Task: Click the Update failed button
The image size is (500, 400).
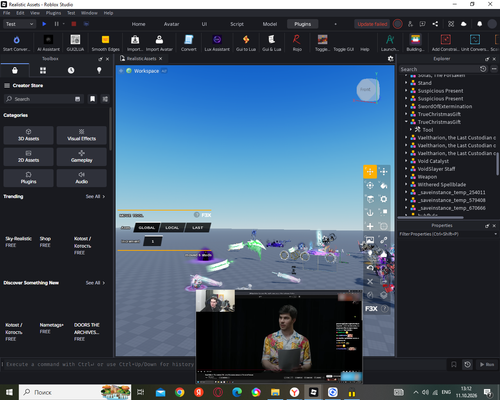Action: 372,24
